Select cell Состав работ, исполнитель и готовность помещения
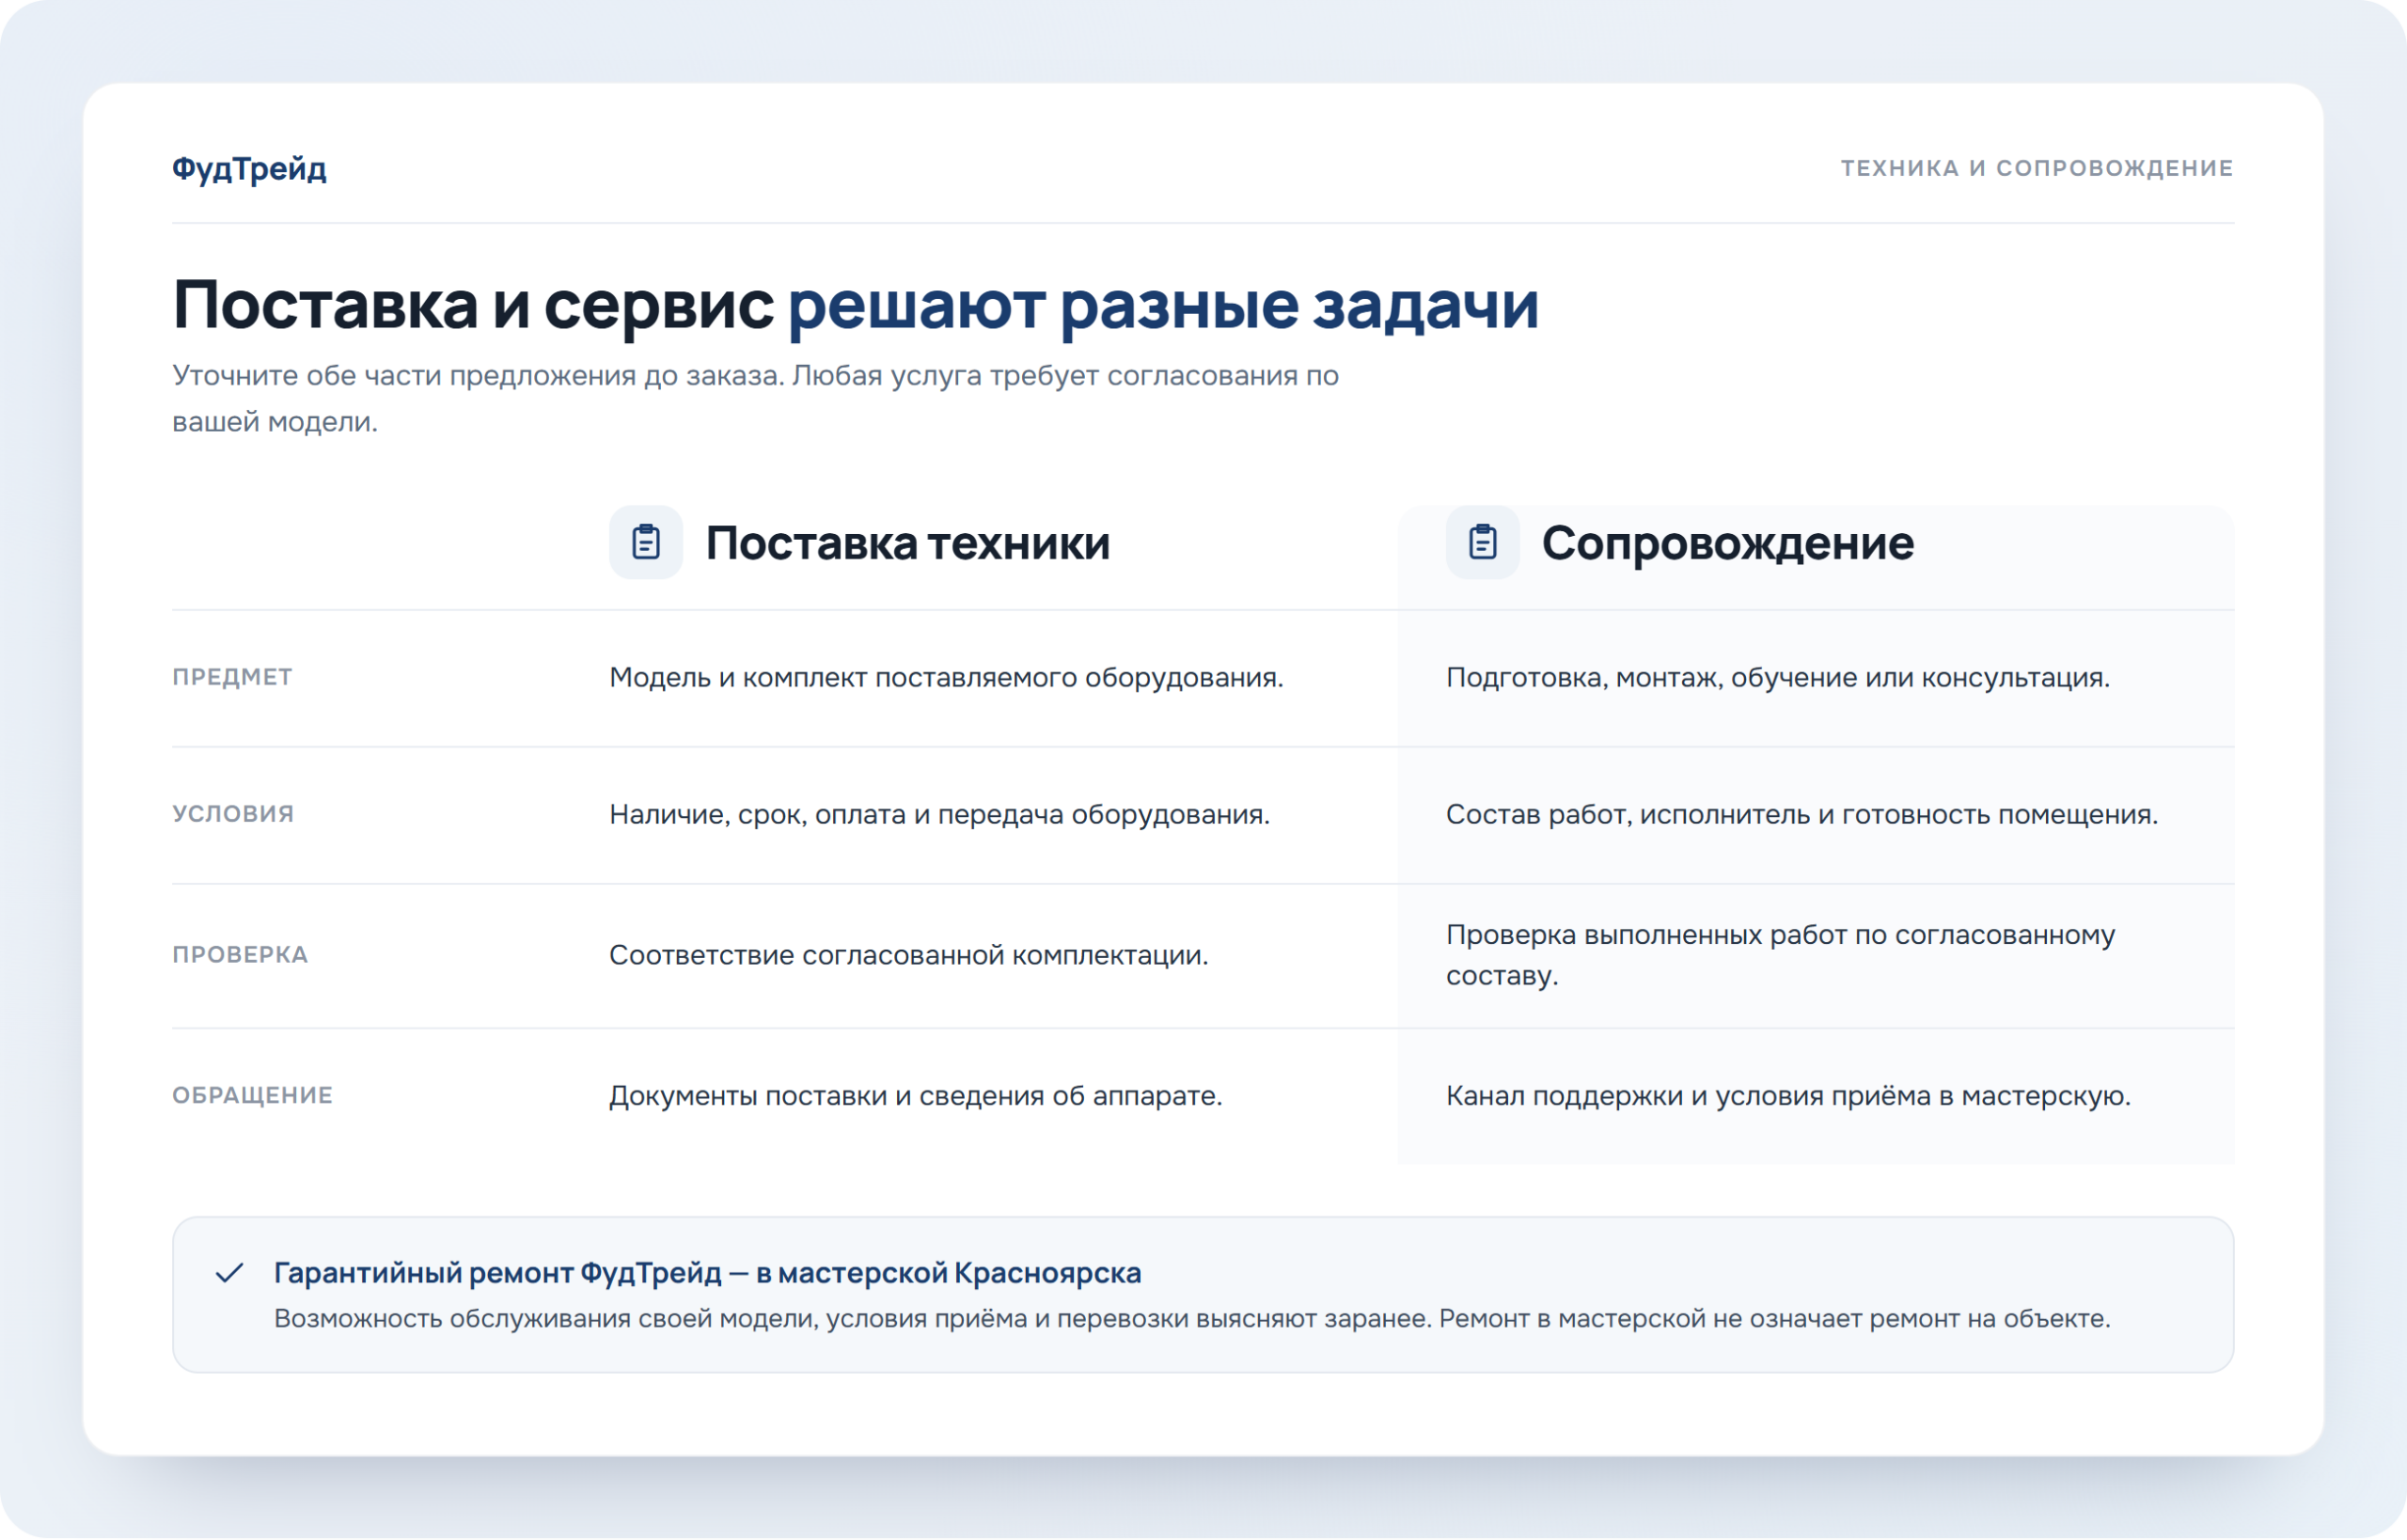This screenshot has height=1540, width=2407. pos(1802,815)
